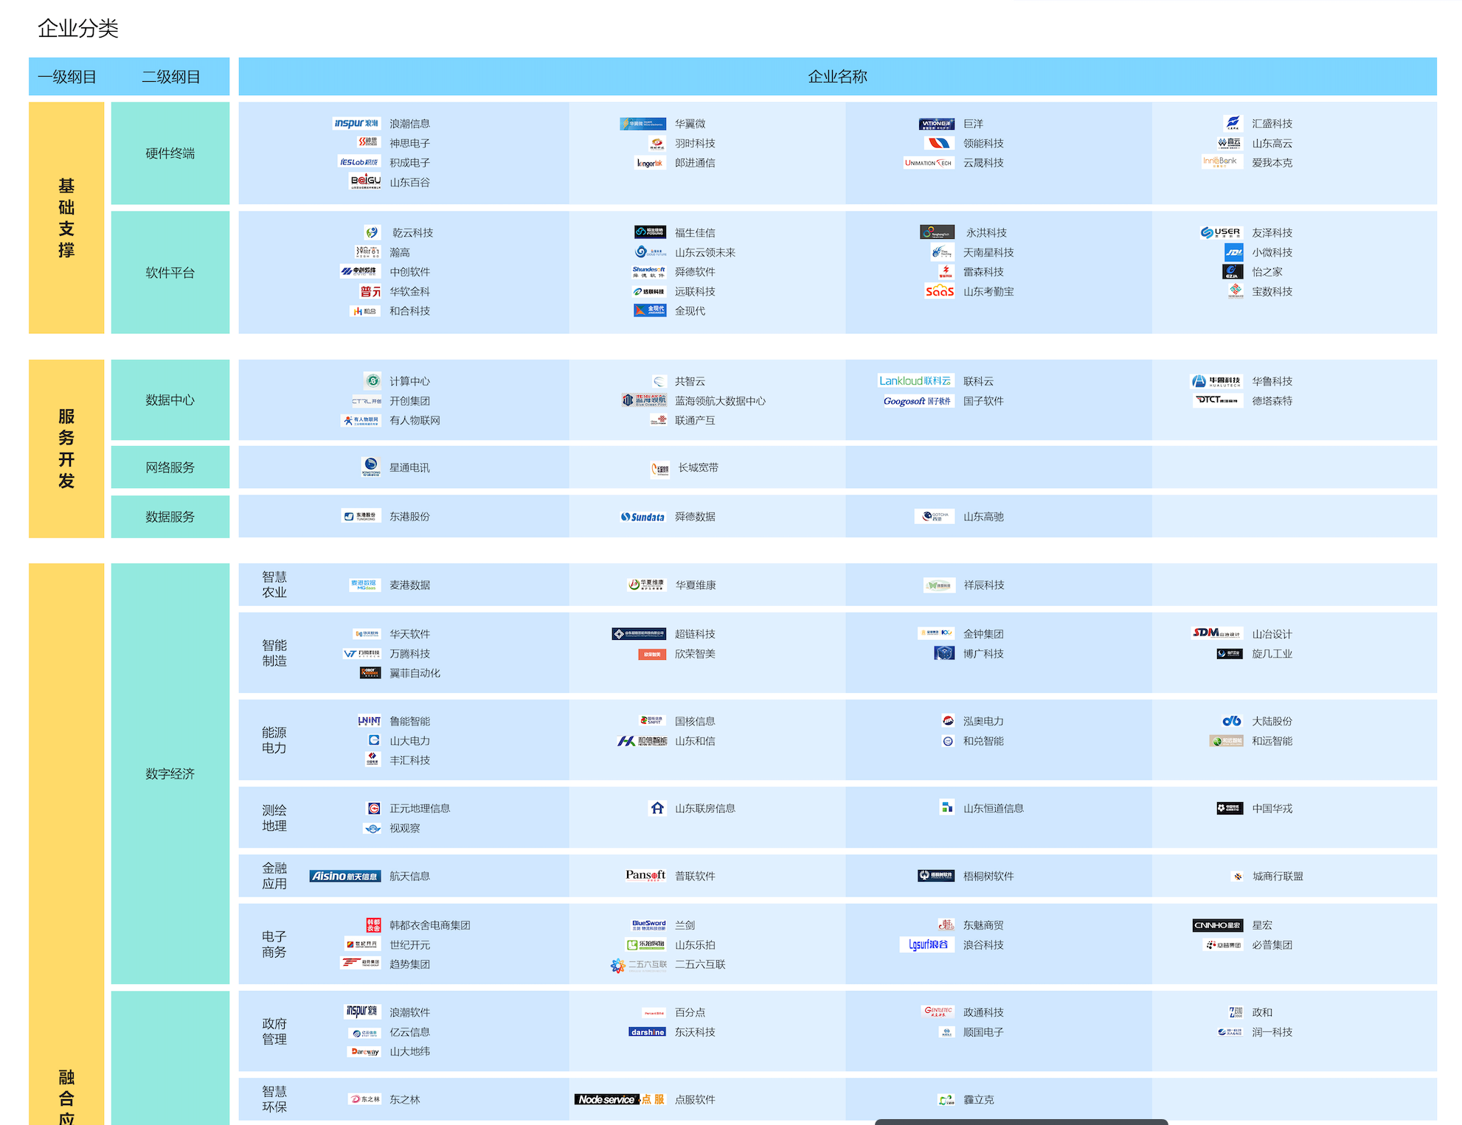This screenshot has width=1462, height=1125.
Task: Click the horizontal scrollbar at the bottom
Action: (1021, 1122)
